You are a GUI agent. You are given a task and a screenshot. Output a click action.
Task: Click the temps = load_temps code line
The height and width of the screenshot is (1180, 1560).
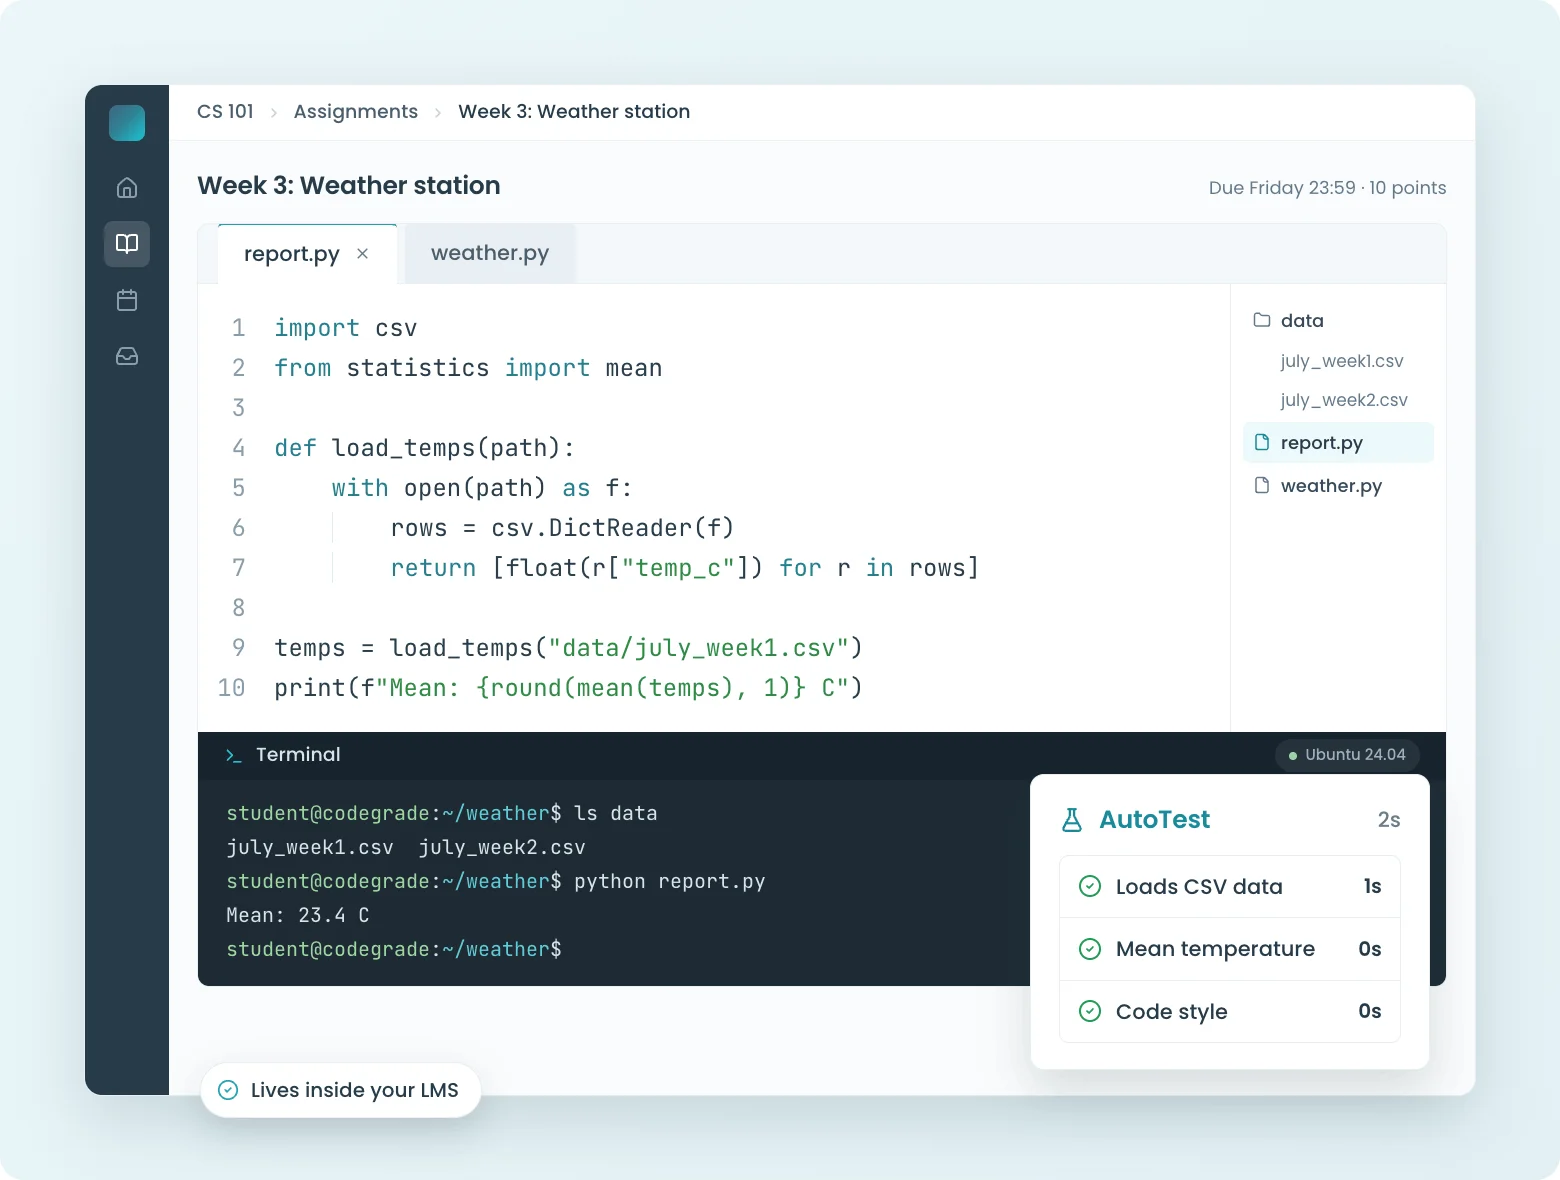[x=568, y=648]
